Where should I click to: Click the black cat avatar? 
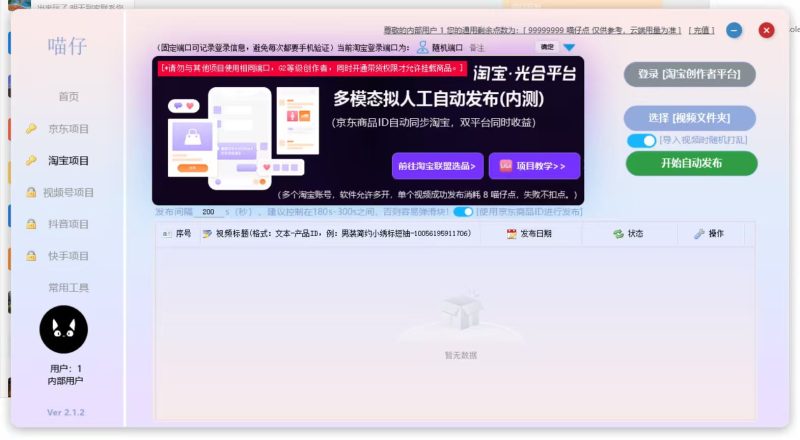click(64, 329)
